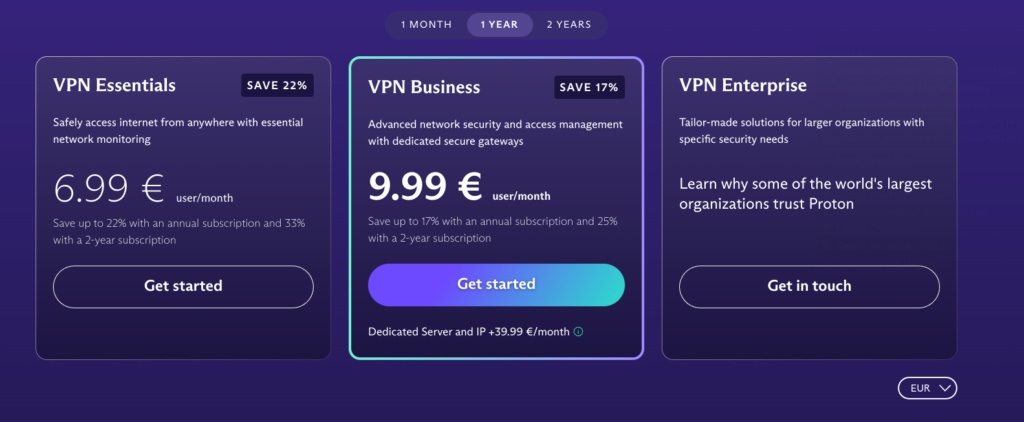Select the 1 MONTH billing period
Screen dimensions: 1024x422
coord(426,25)
